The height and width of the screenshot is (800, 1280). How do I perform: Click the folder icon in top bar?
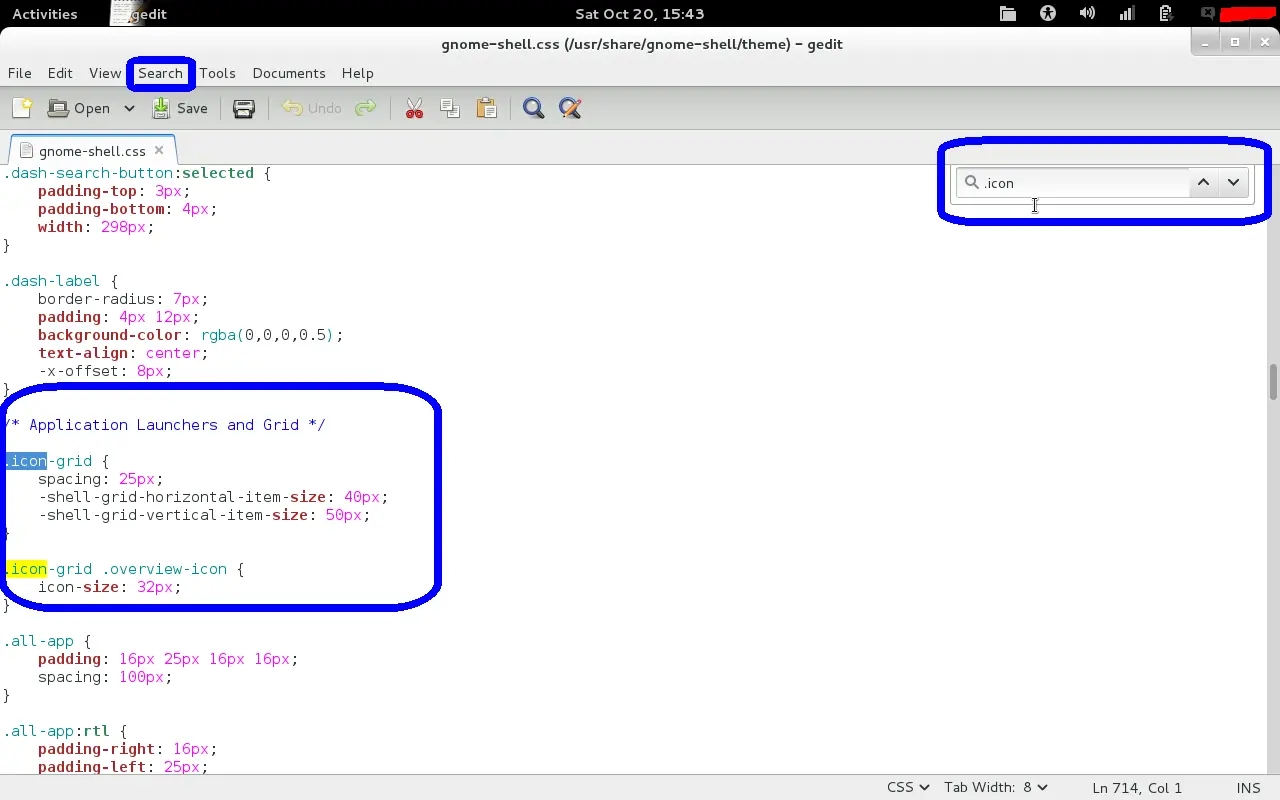point(1008,14)
